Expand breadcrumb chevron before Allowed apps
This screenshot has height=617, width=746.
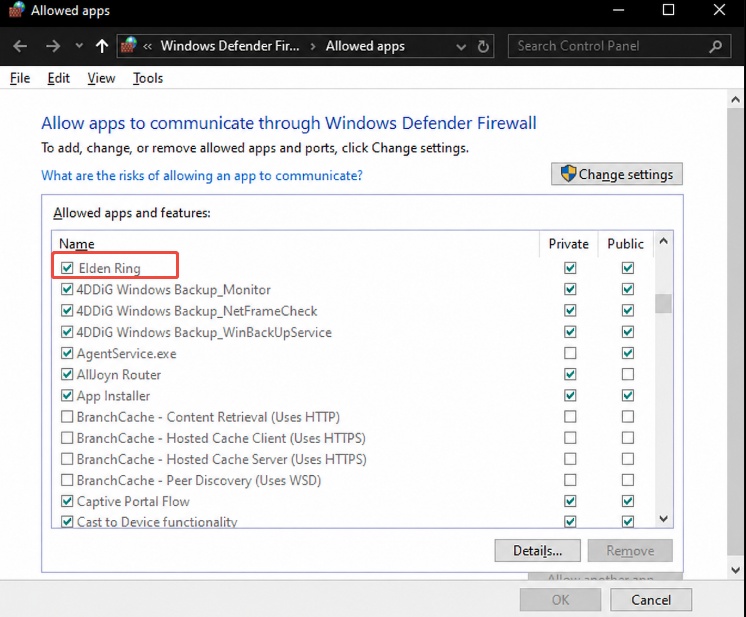[x=313, y=46]
